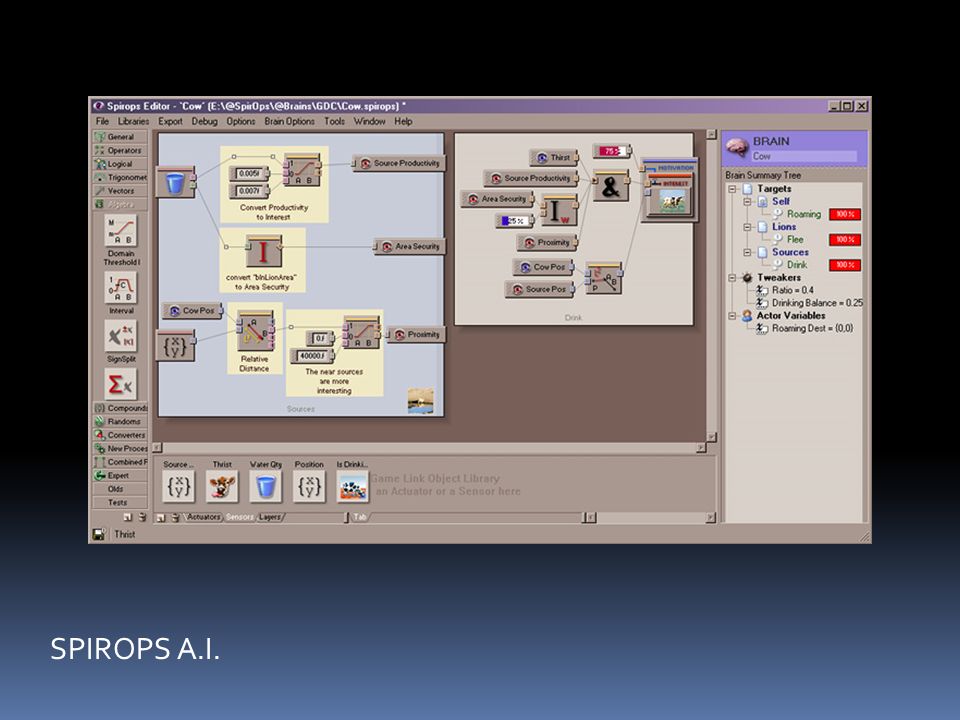Viewport: 960px width, 720px height.
Task: Click the Cow name field under BRAIN
Action: (803, 157)
